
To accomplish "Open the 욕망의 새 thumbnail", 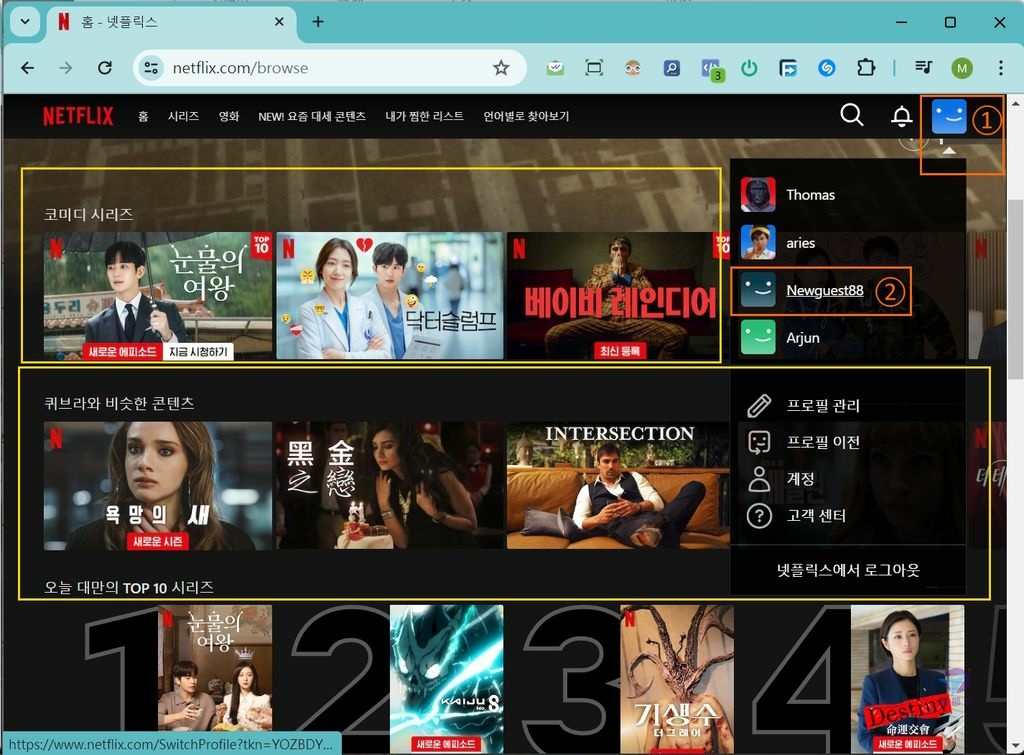I will click(x=158, y=485).
